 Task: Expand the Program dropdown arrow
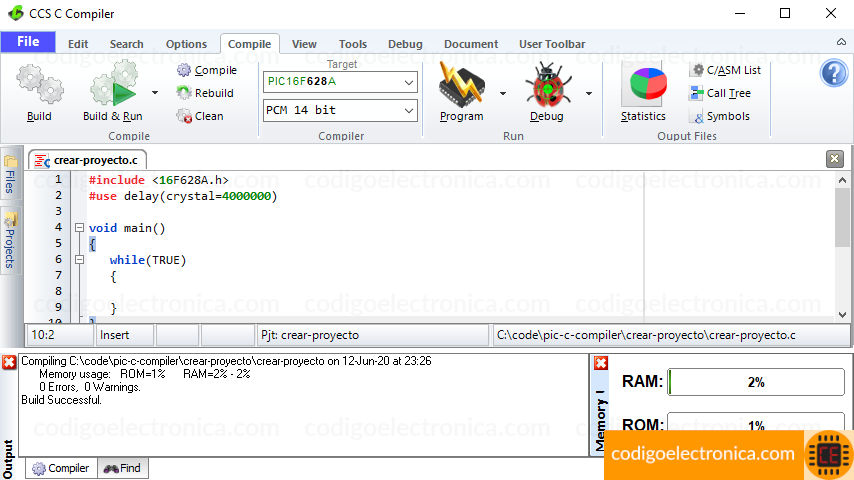503,94
